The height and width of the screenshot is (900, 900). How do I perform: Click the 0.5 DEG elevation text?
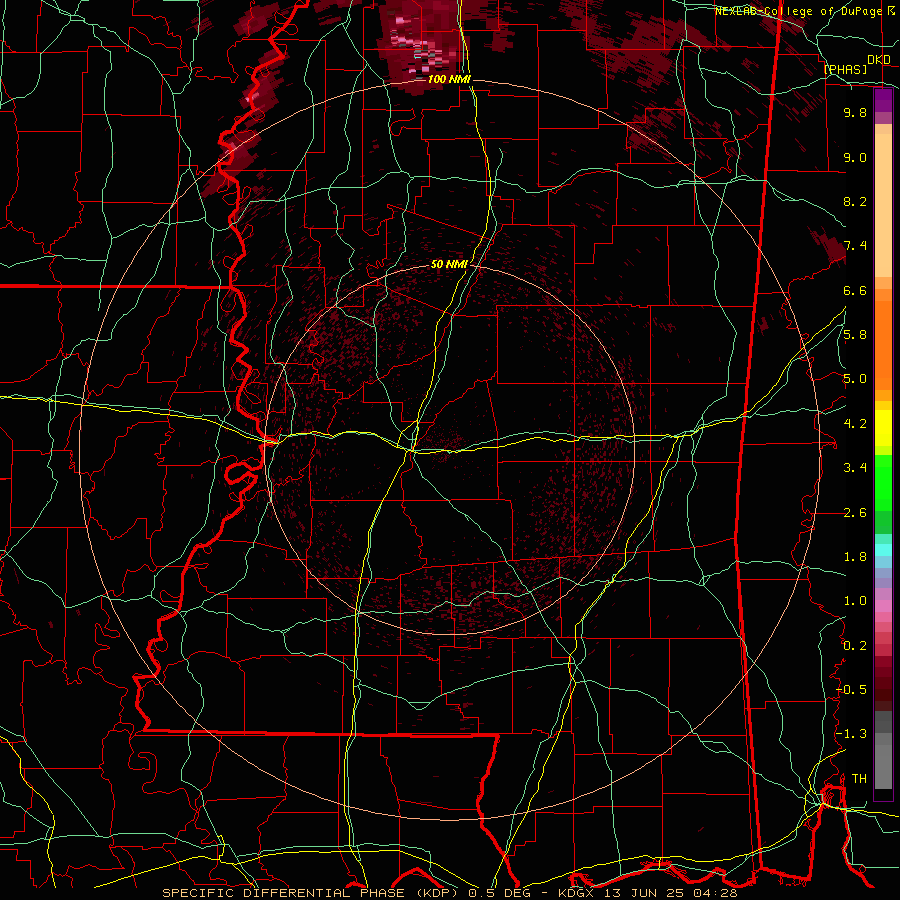(500, 893)
